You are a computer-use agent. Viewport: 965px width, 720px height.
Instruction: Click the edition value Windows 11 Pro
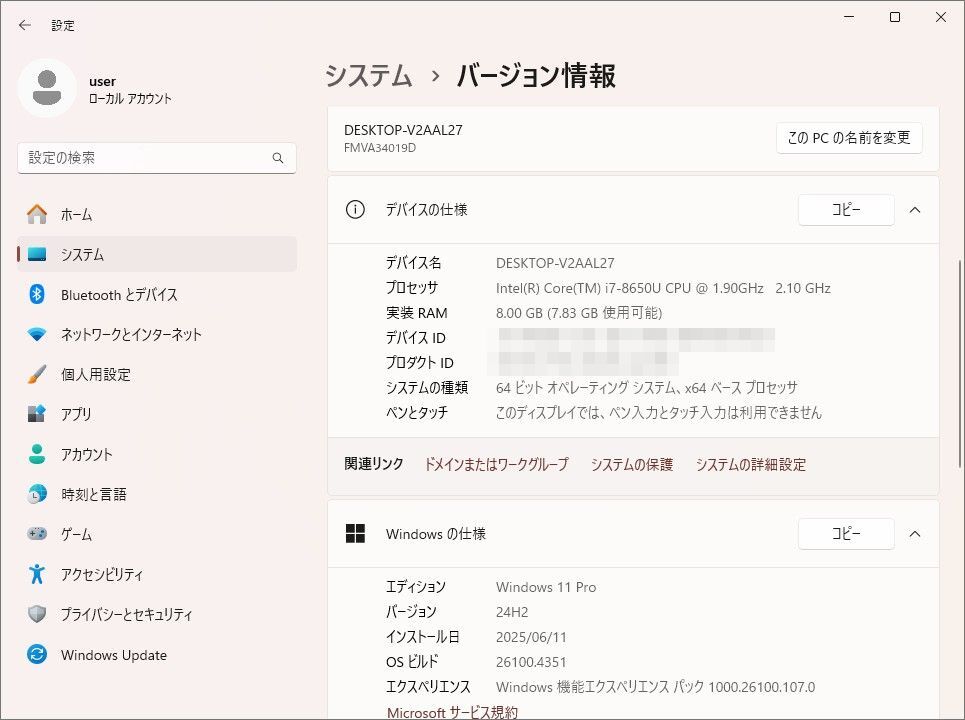point(546,587)
